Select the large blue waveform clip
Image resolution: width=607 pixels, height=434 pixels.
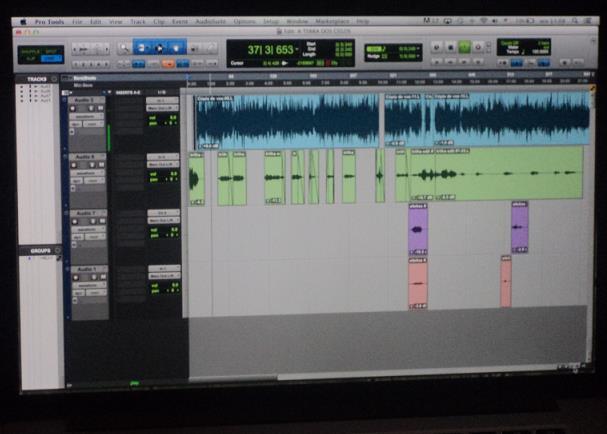pos(286,122)
